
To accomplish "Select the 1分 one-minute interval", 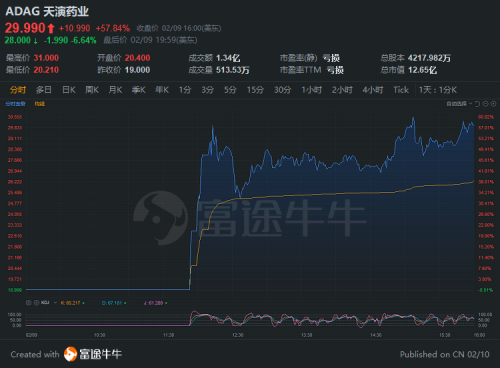I will point(185,90).
